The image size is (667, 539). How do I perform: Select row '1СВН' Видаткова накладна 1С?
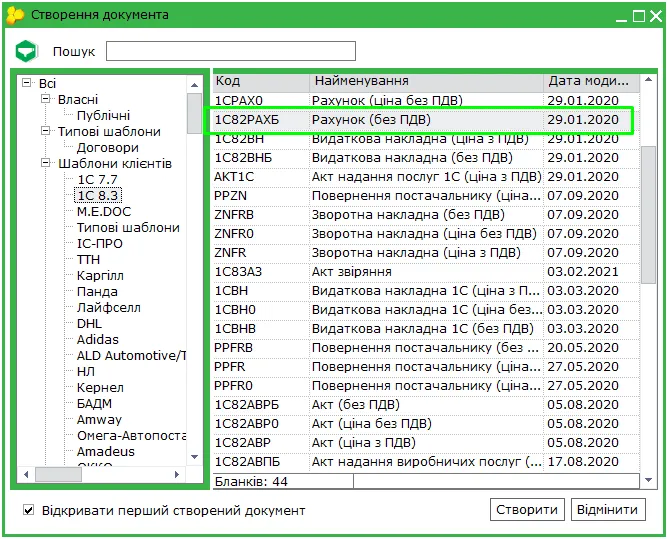pos(426,291)
